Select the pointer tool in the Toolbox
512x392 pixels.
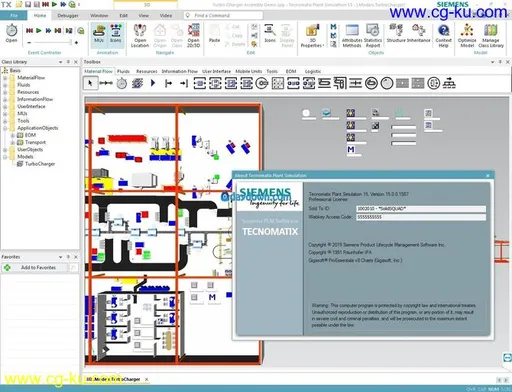(90, 83)
